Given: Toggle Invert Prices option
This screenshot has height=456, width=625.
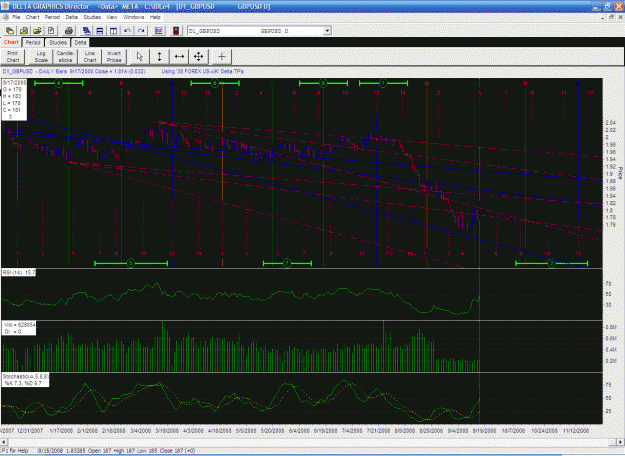Looking at the screenshot, I should [x=114, y=57].
